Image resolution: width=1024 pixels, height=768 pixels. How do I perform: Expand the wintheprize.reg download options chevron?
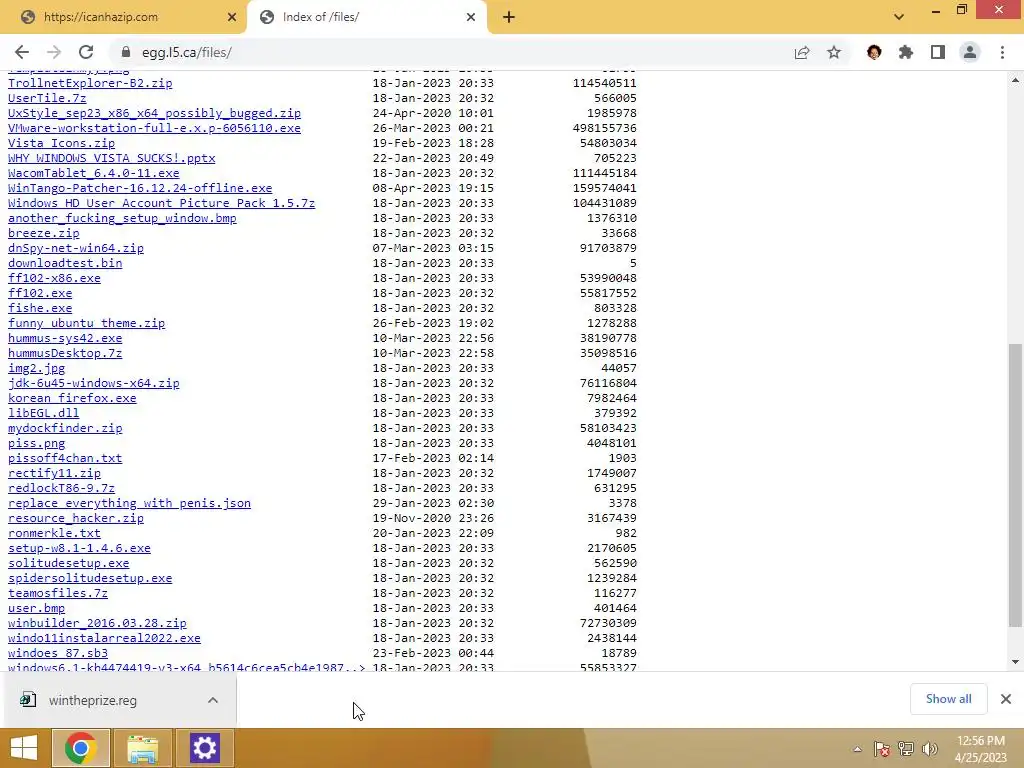click(213, 700)
